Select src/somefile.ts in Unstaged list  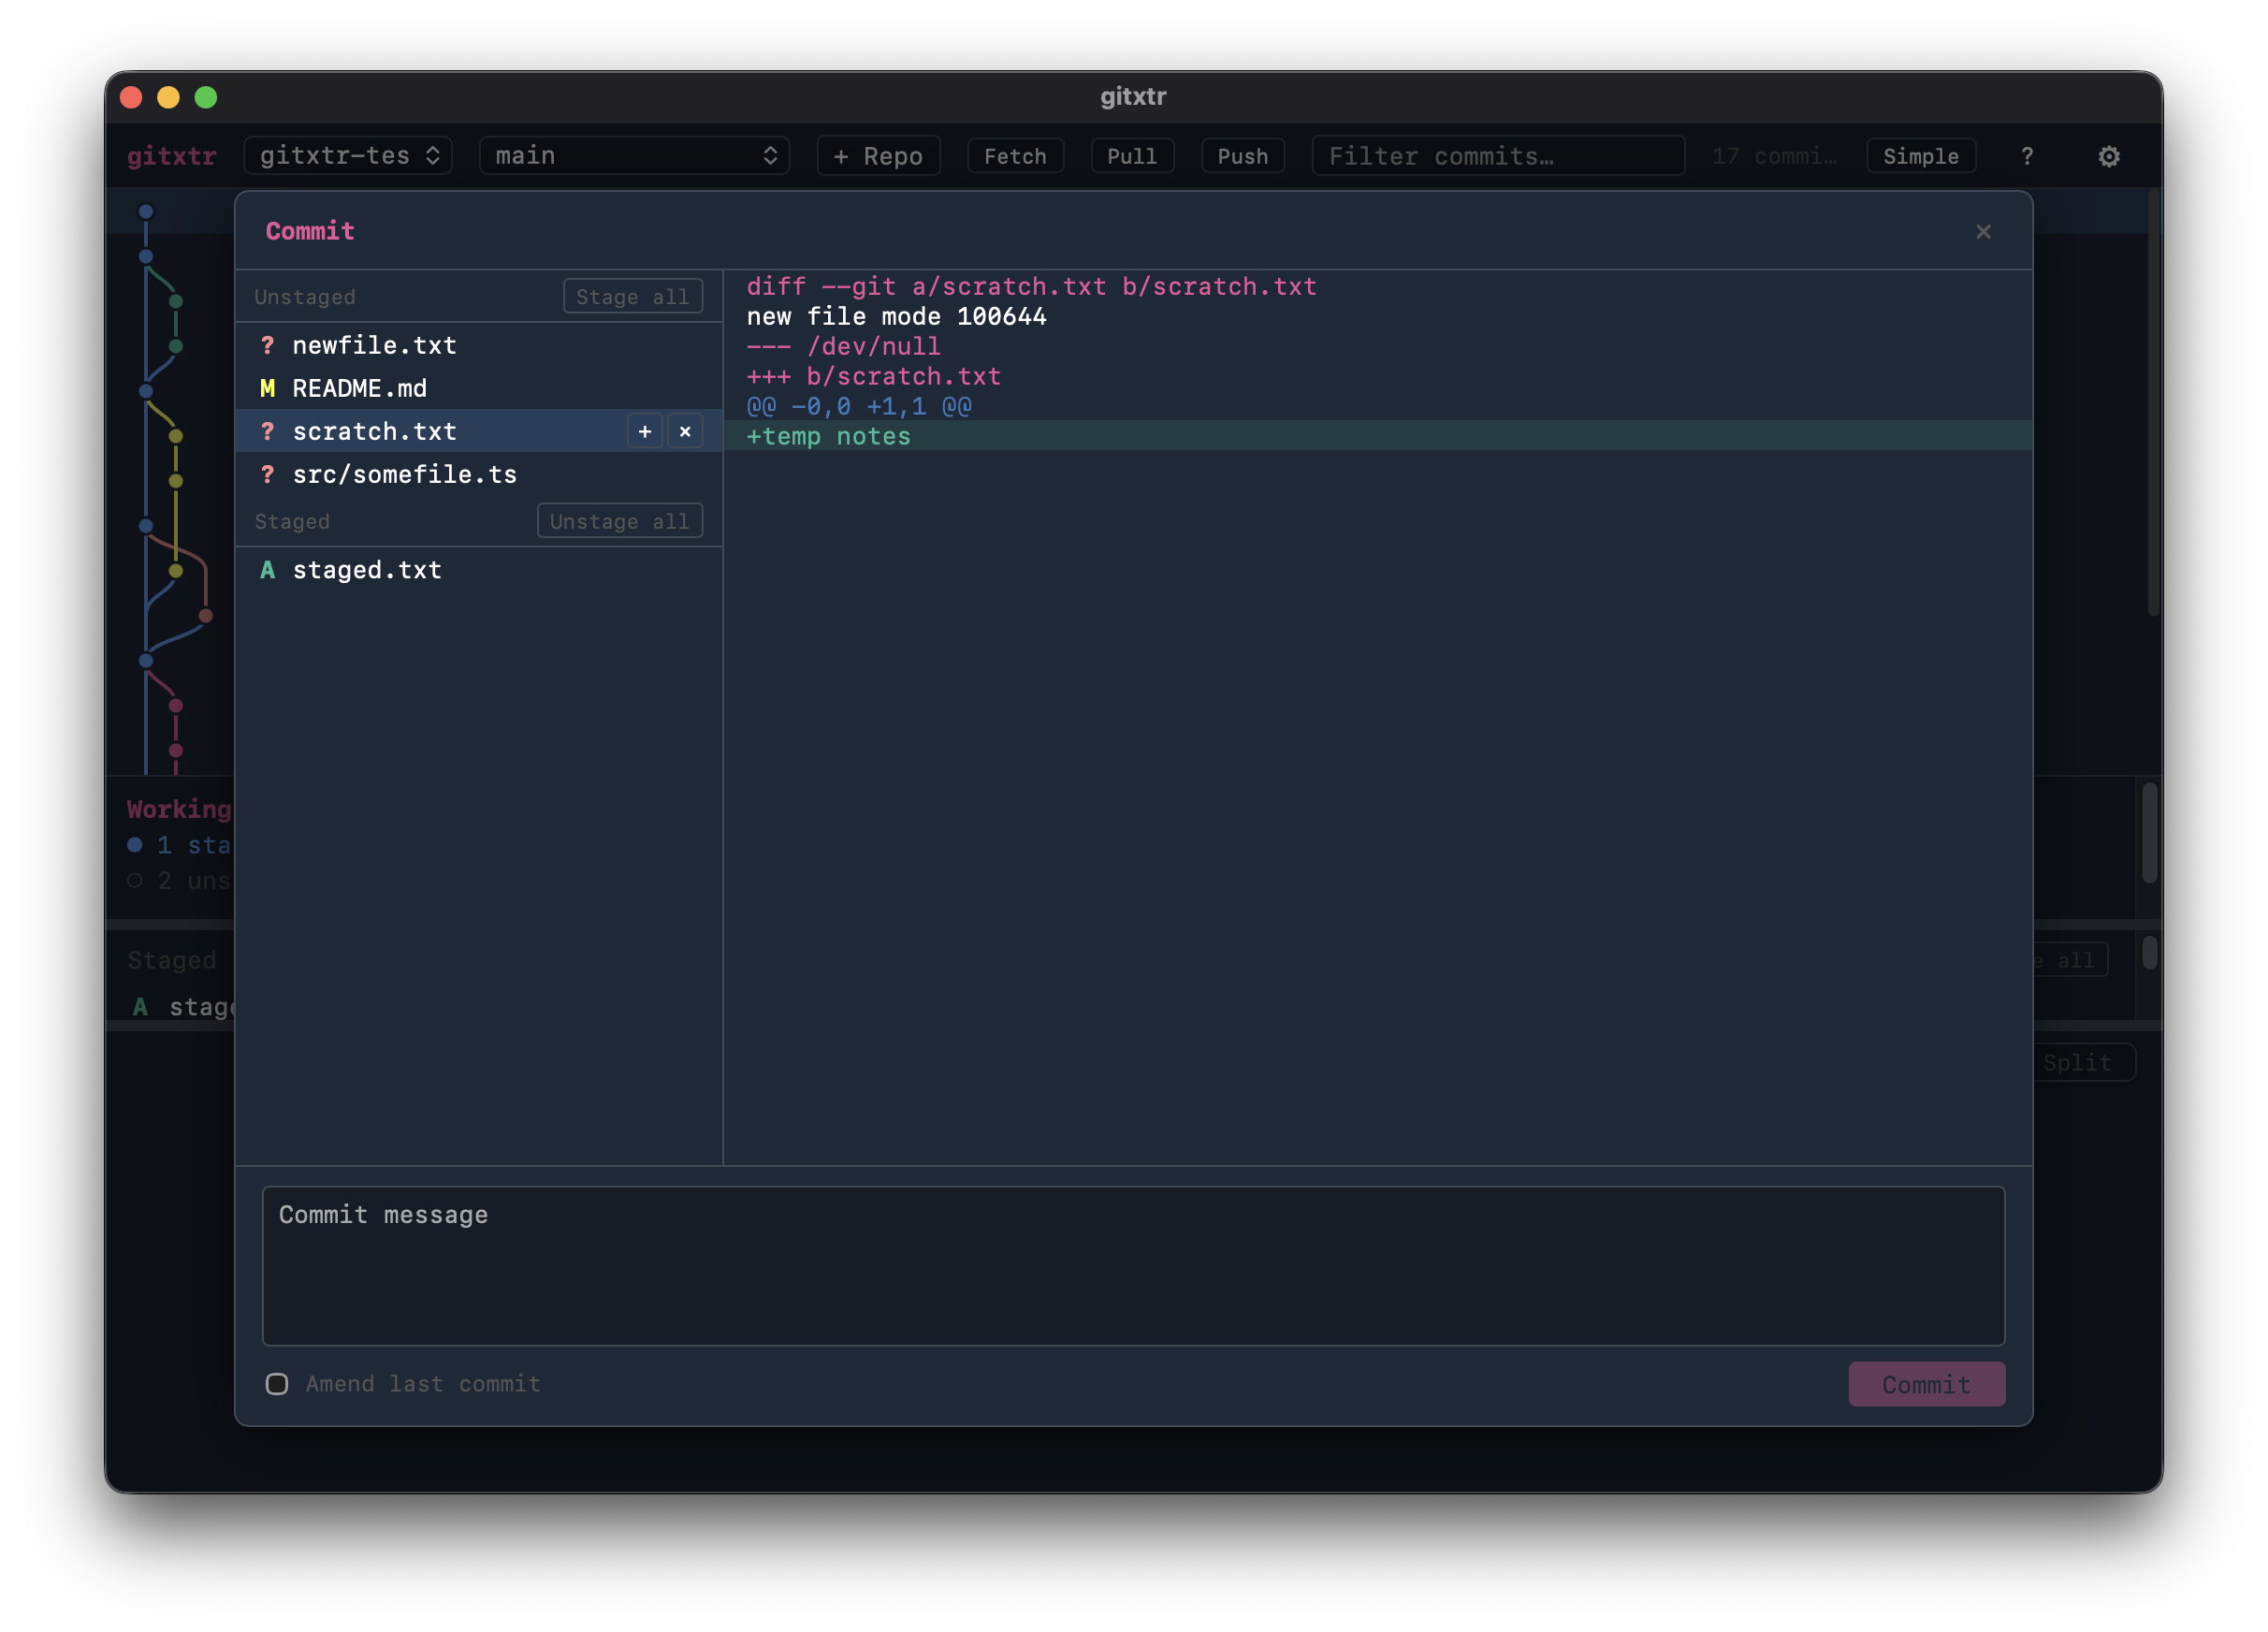[479, 474]
